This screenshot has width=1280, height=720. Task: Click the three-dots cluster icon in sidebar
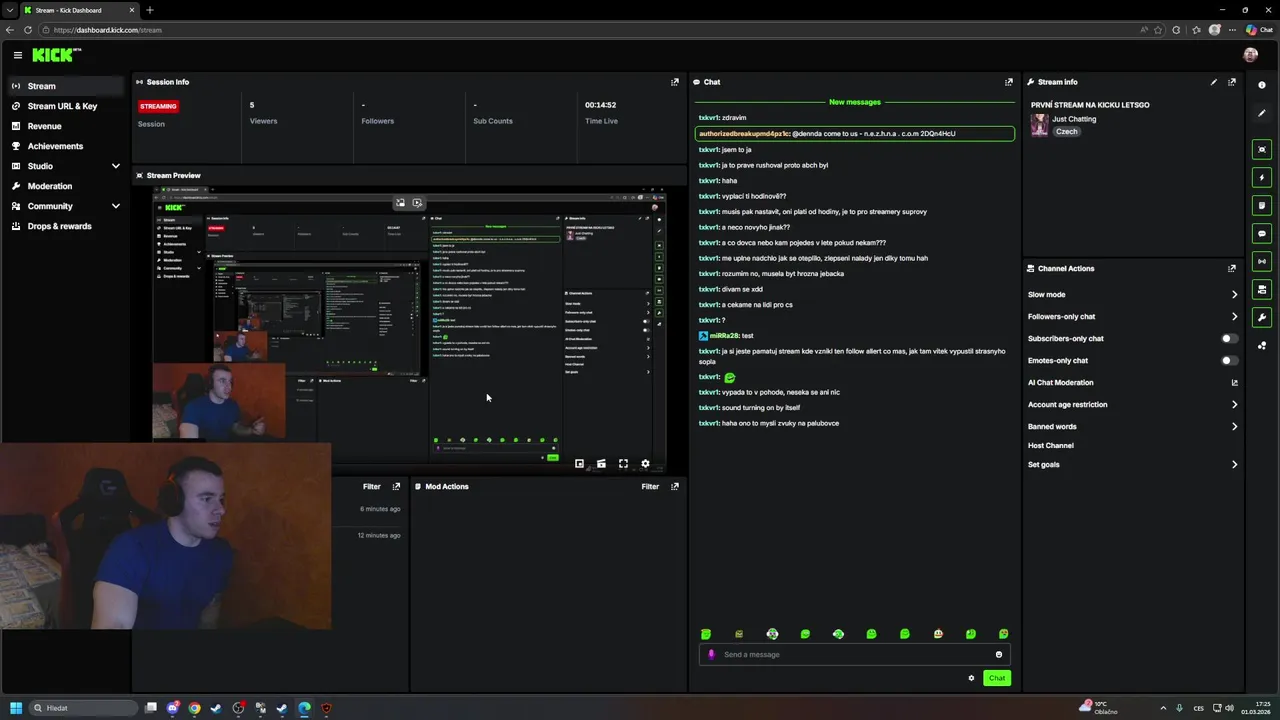[1262, 346]
